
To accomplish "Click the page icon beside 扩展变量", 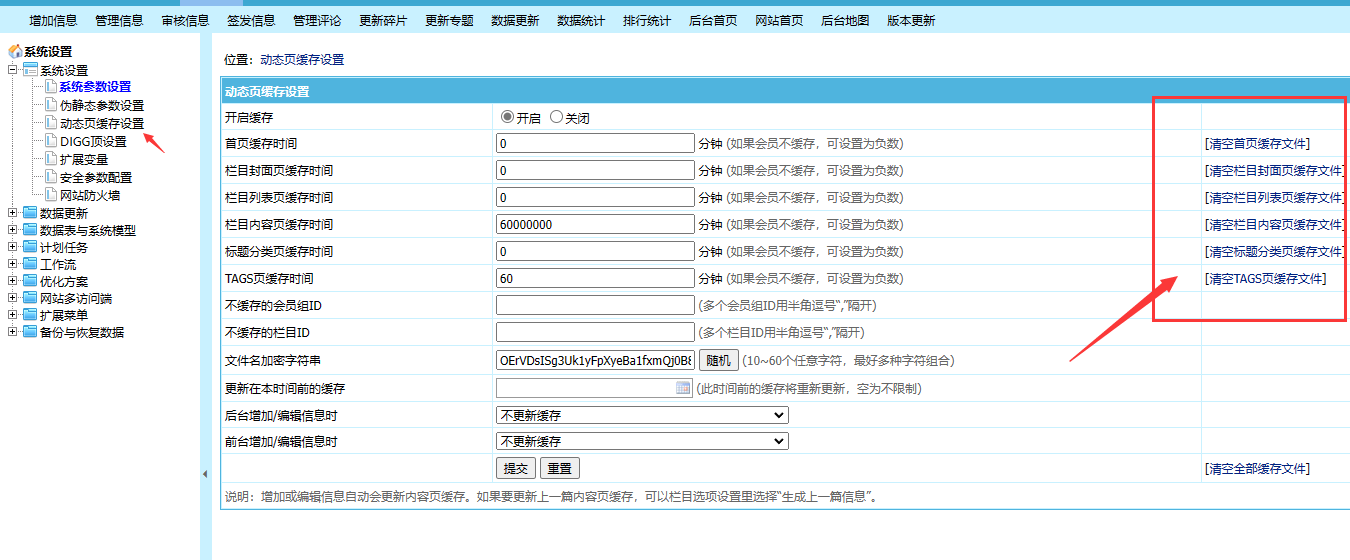I will (x=51, y=159).
